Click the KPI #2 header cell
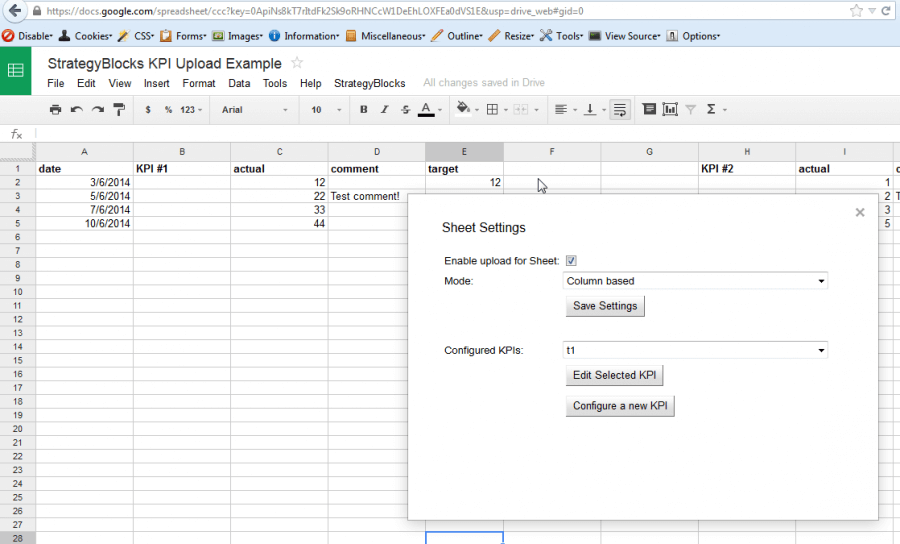 [747, 169]
